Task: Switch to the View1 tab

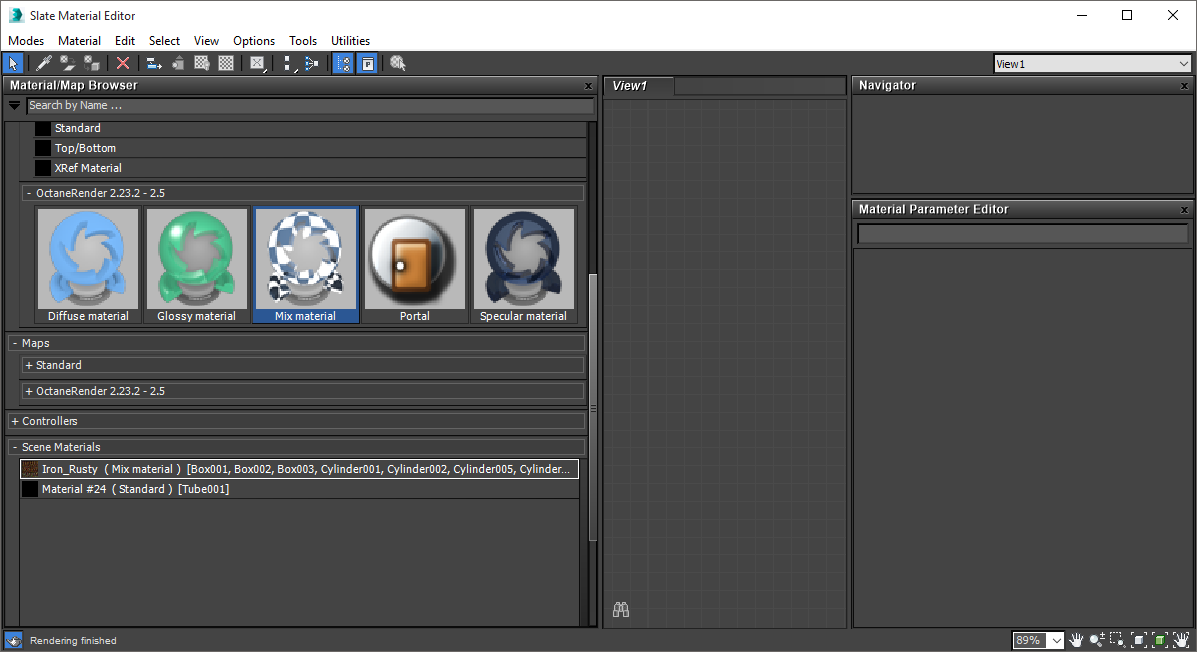Action: [x=638, y=86]
